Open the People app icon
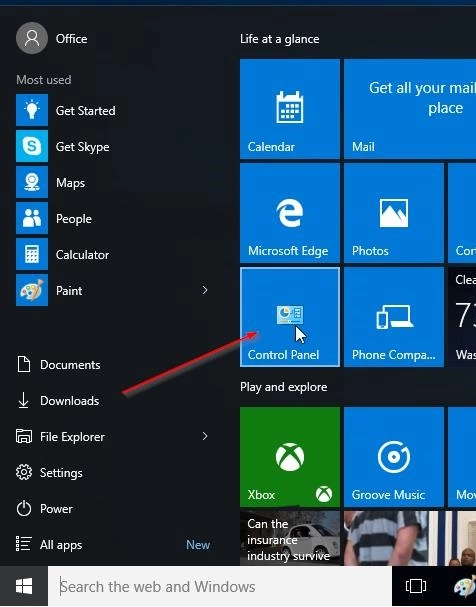Viewport: 476px width, 607px height. (32, 218)
